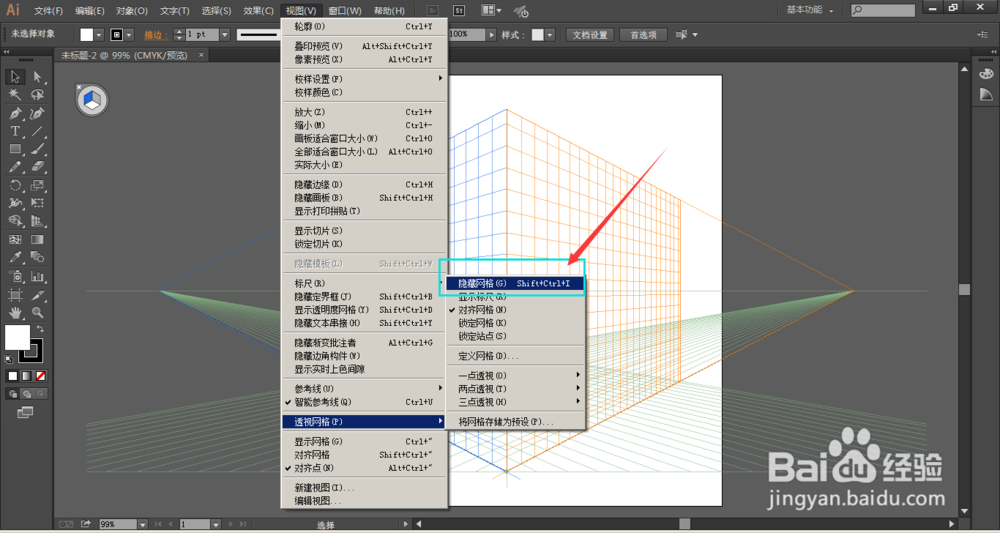1000x533 pixels.
Task: Select the Mesh tool
Action: (15, 240)
